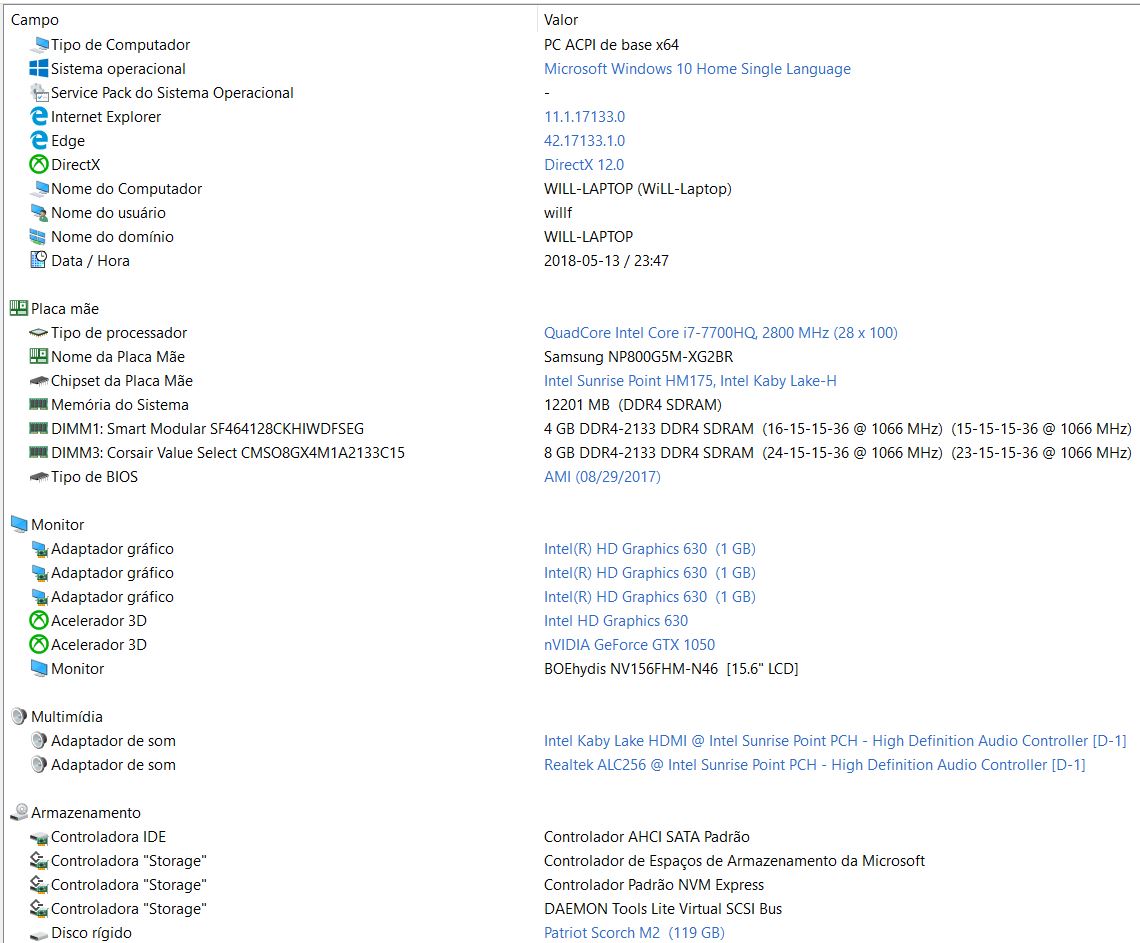Click the Chipset da Placa Mãe icon
The width and height of the screenshot is (1140, 943).
pos(39,381)
